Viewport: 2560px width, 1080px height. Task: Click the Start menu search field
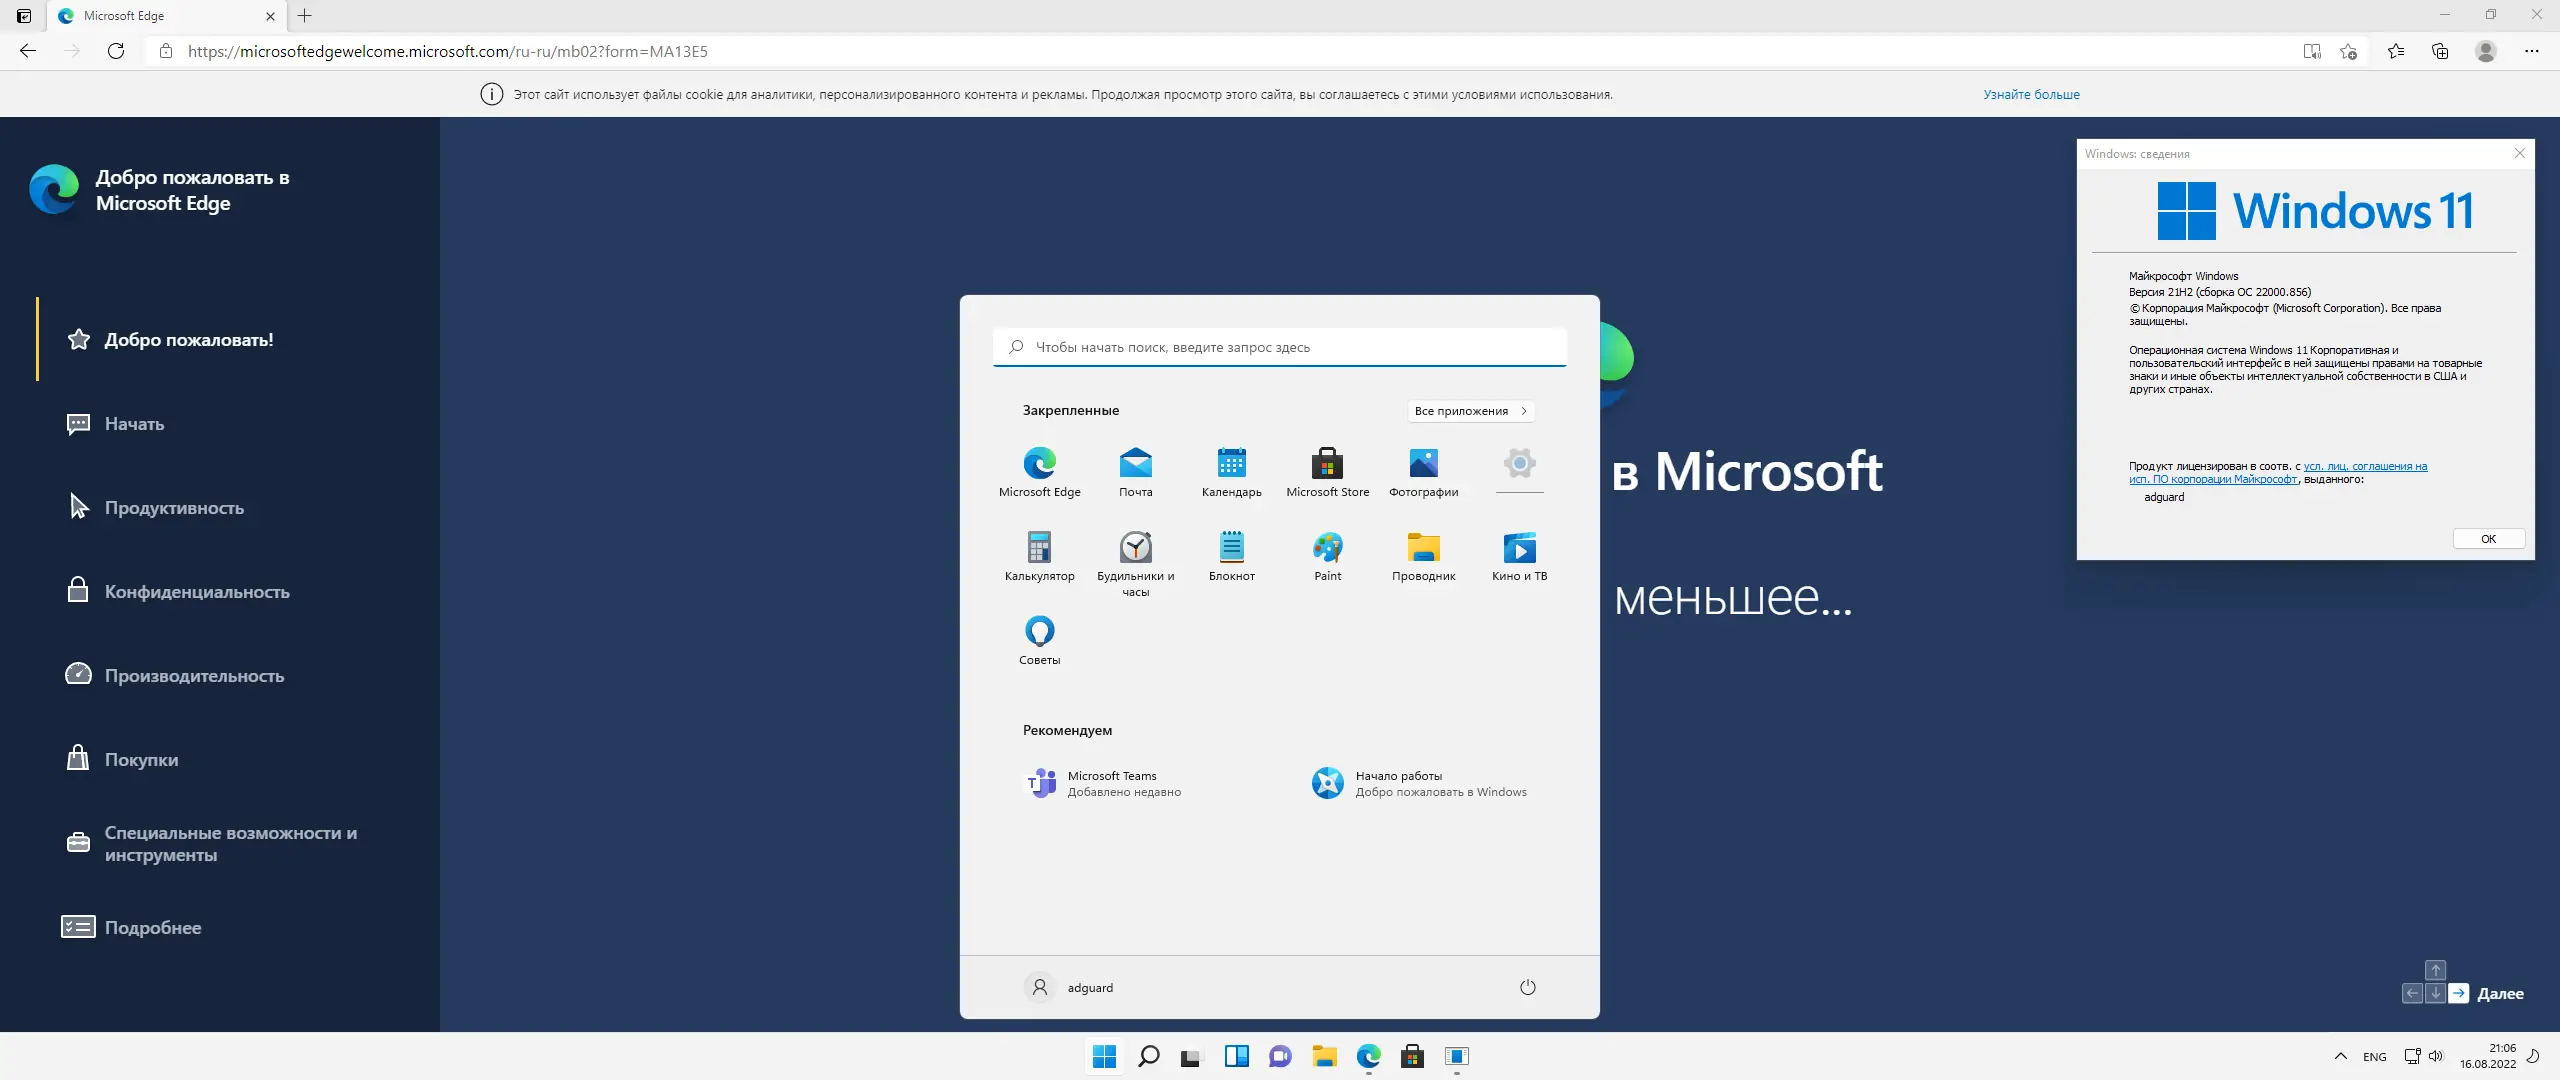1280,347
